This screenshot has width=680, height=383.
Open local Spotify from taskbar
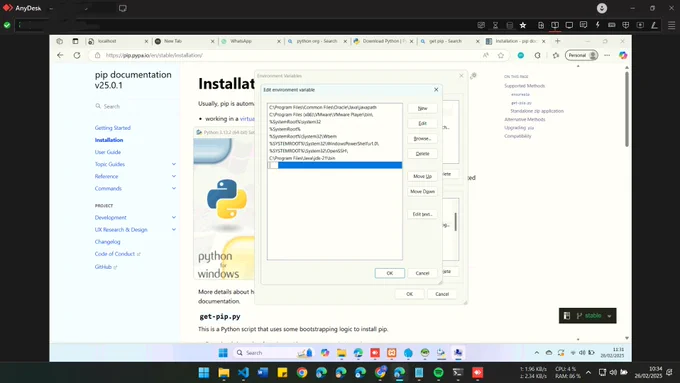438,373
